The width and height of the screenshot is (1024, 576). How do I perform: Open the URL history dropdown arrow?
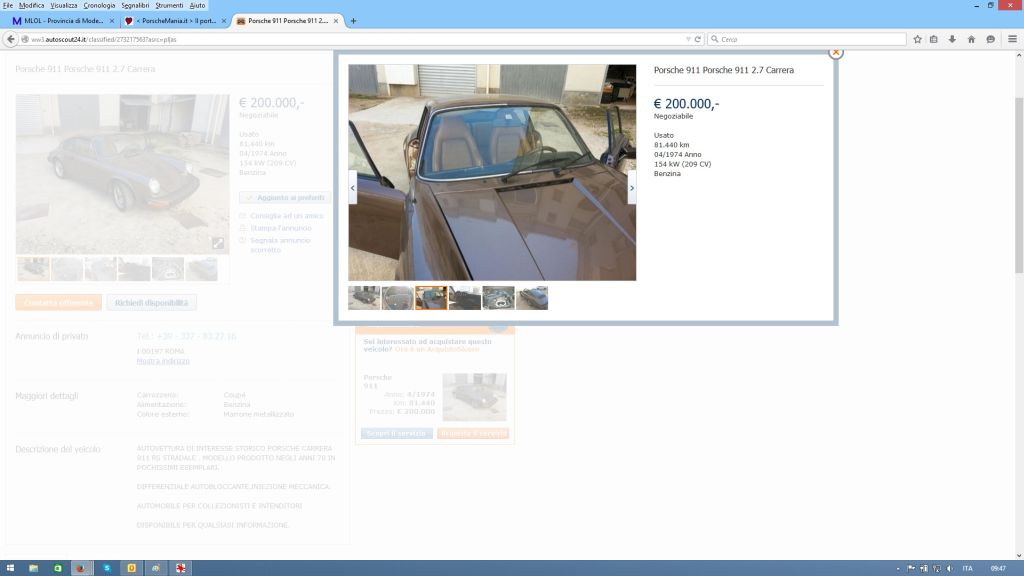688,39
